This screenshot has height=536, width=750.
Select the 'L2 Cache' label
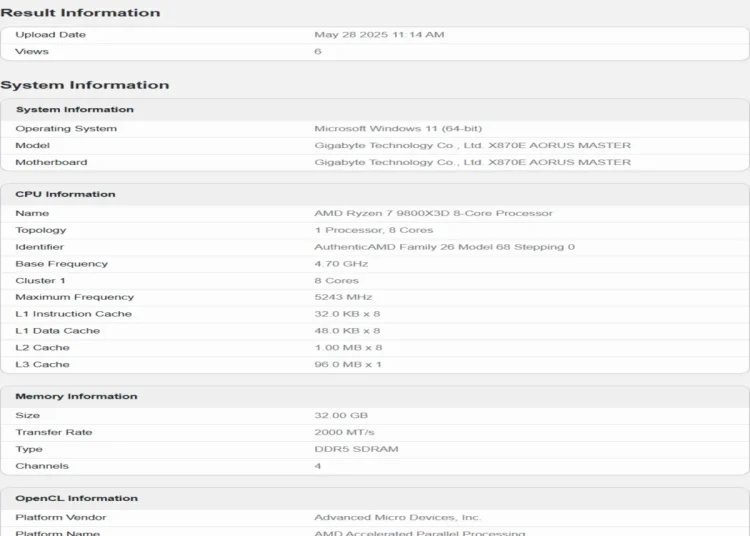point(42,348)
